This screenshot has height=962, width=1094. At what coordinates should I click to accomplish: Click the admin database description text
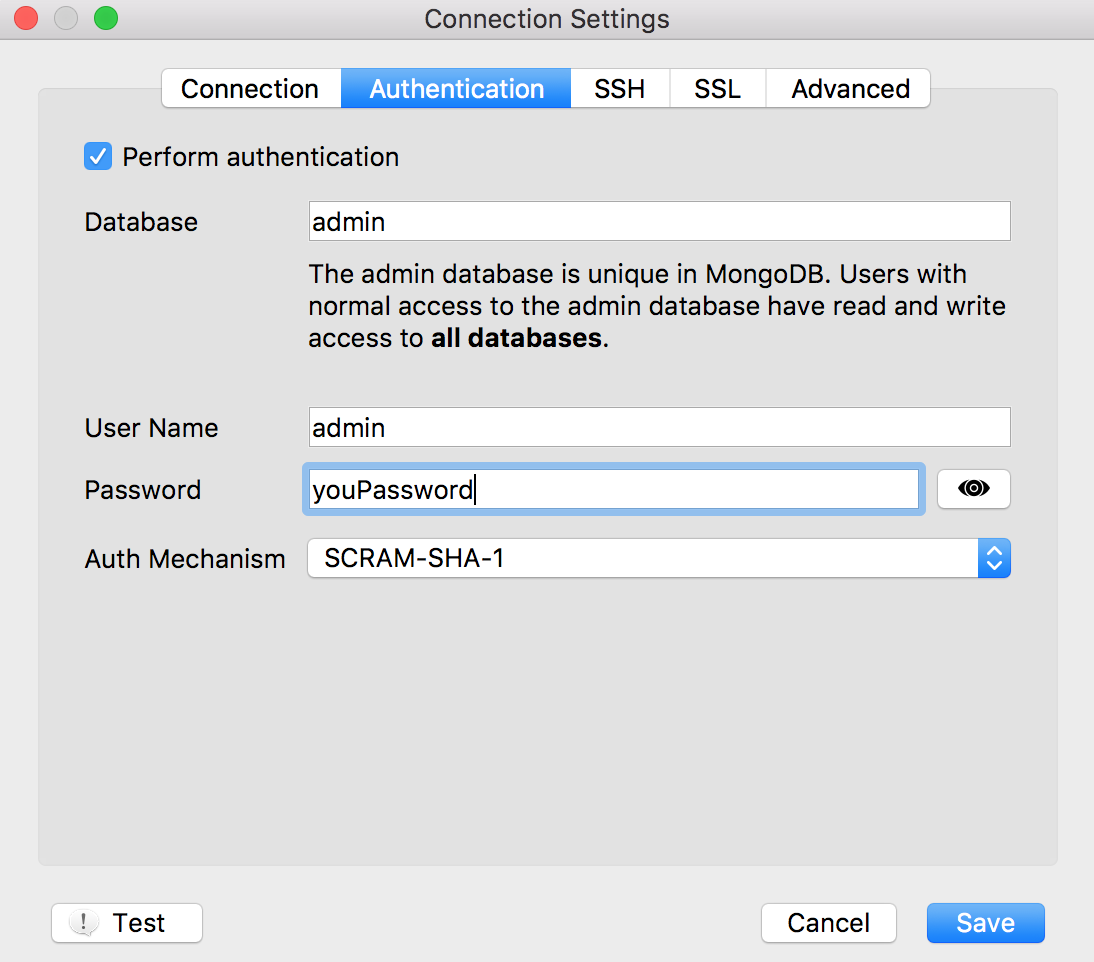tap(657, 306)
